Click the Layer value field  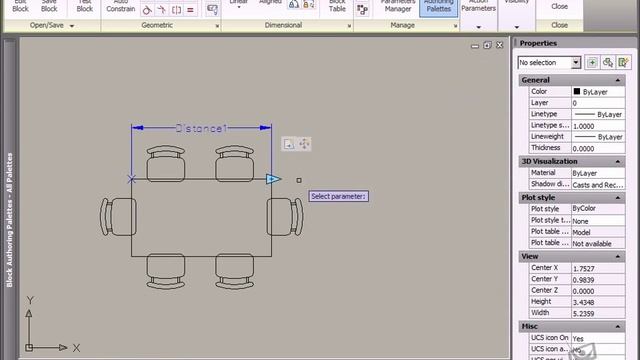[598, 103]
